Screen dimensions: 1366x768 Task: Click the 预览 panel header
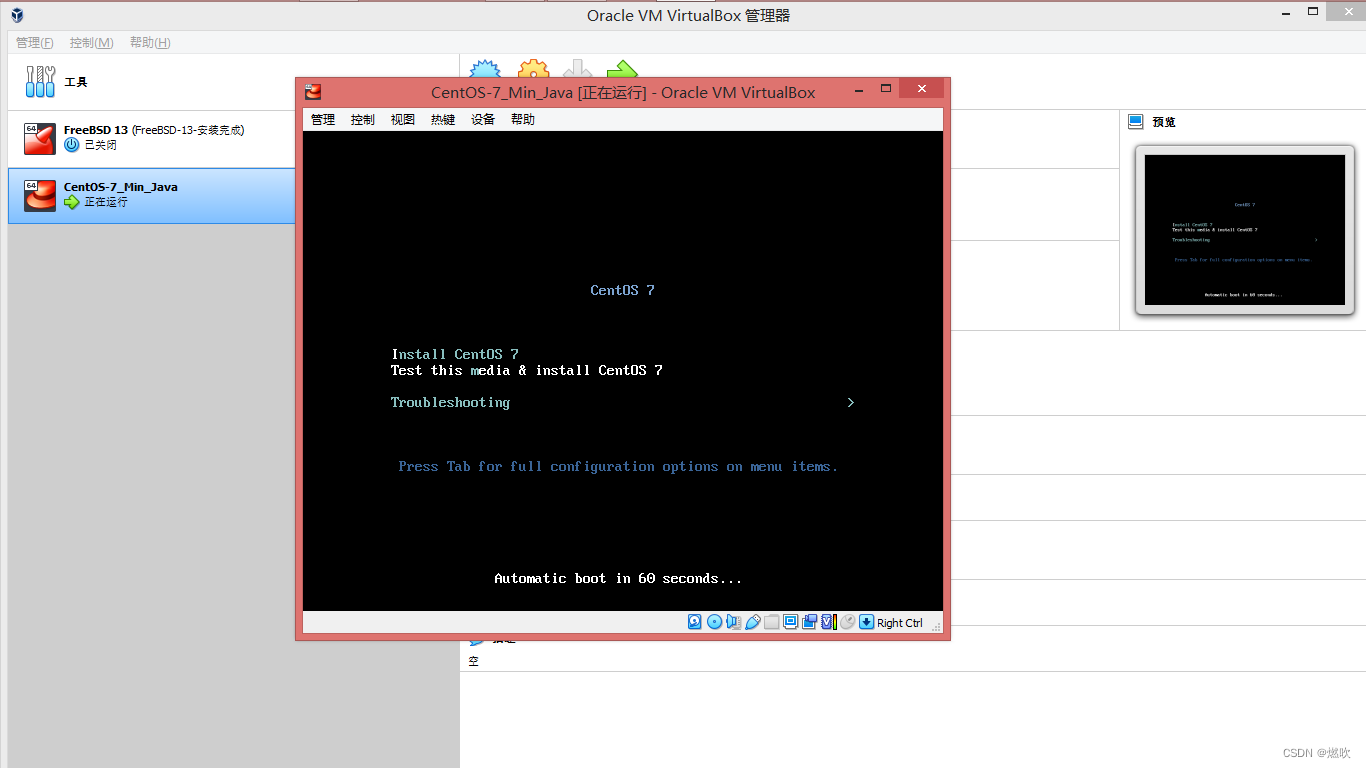(1164, 122)
